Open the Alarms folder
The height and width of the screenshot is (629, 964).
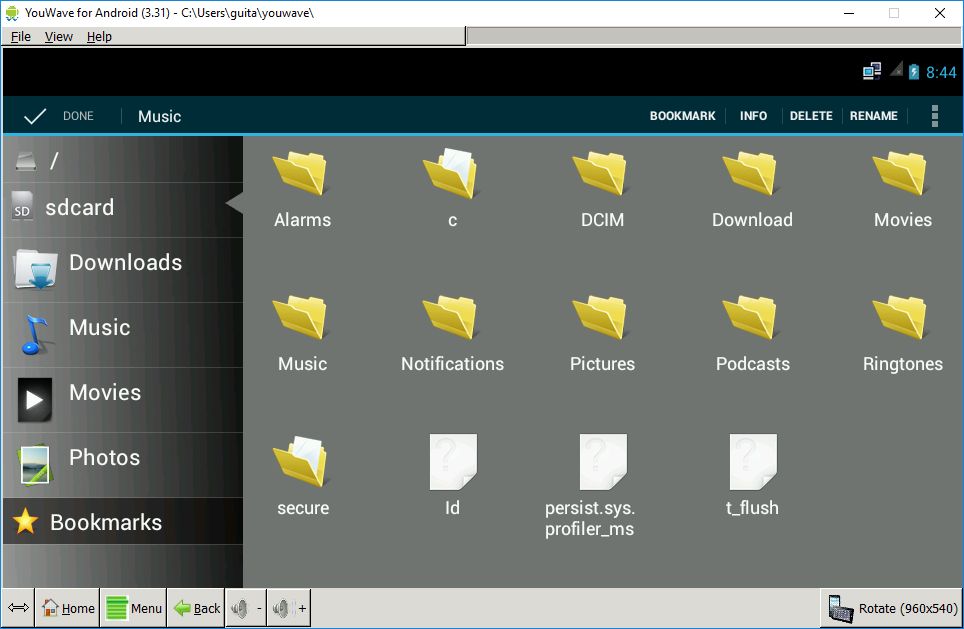pos(301,180)
